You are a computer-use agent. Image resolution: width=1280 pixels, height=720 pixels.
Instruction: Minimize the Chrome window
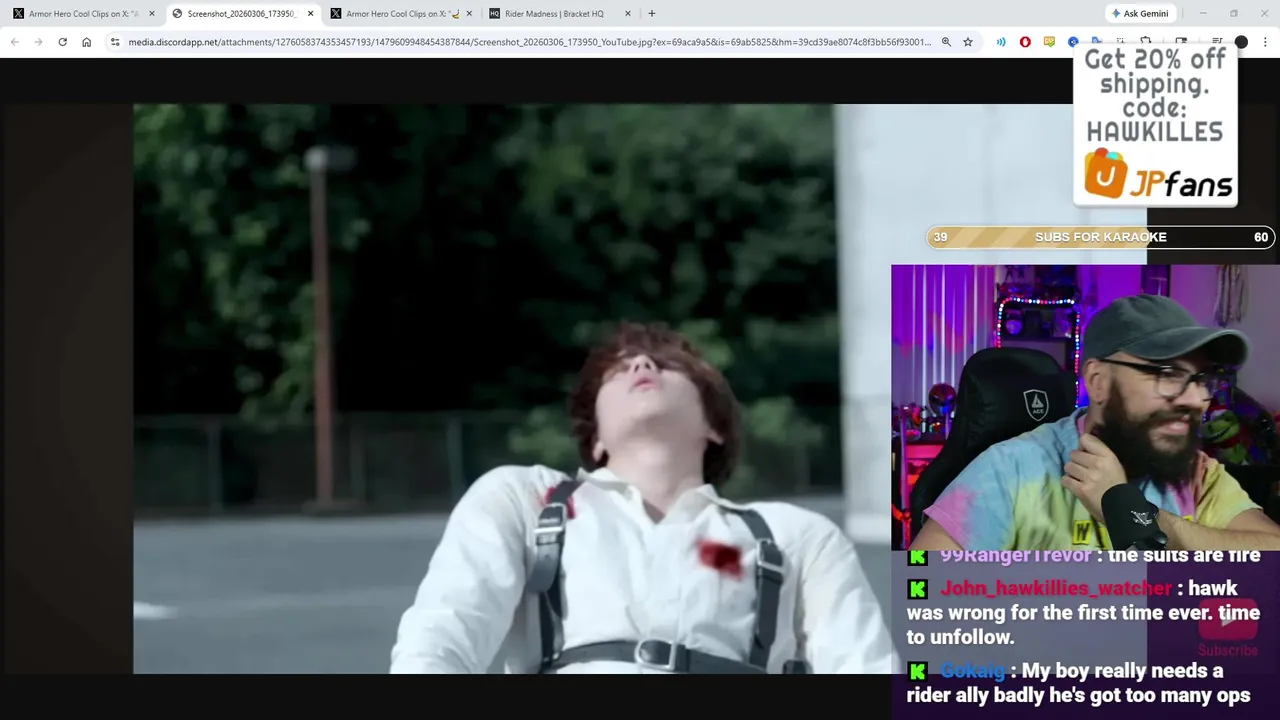click(x=1203, y=13)
